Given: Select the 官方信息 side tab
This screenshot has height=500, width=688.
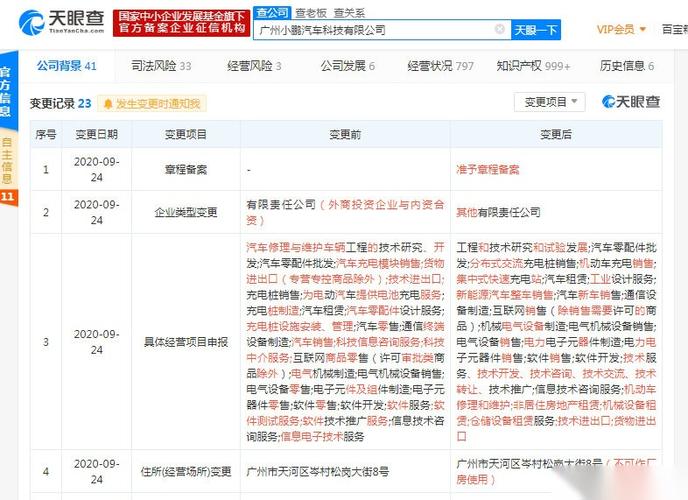Looking at the screenshot, I should (8, 91).
